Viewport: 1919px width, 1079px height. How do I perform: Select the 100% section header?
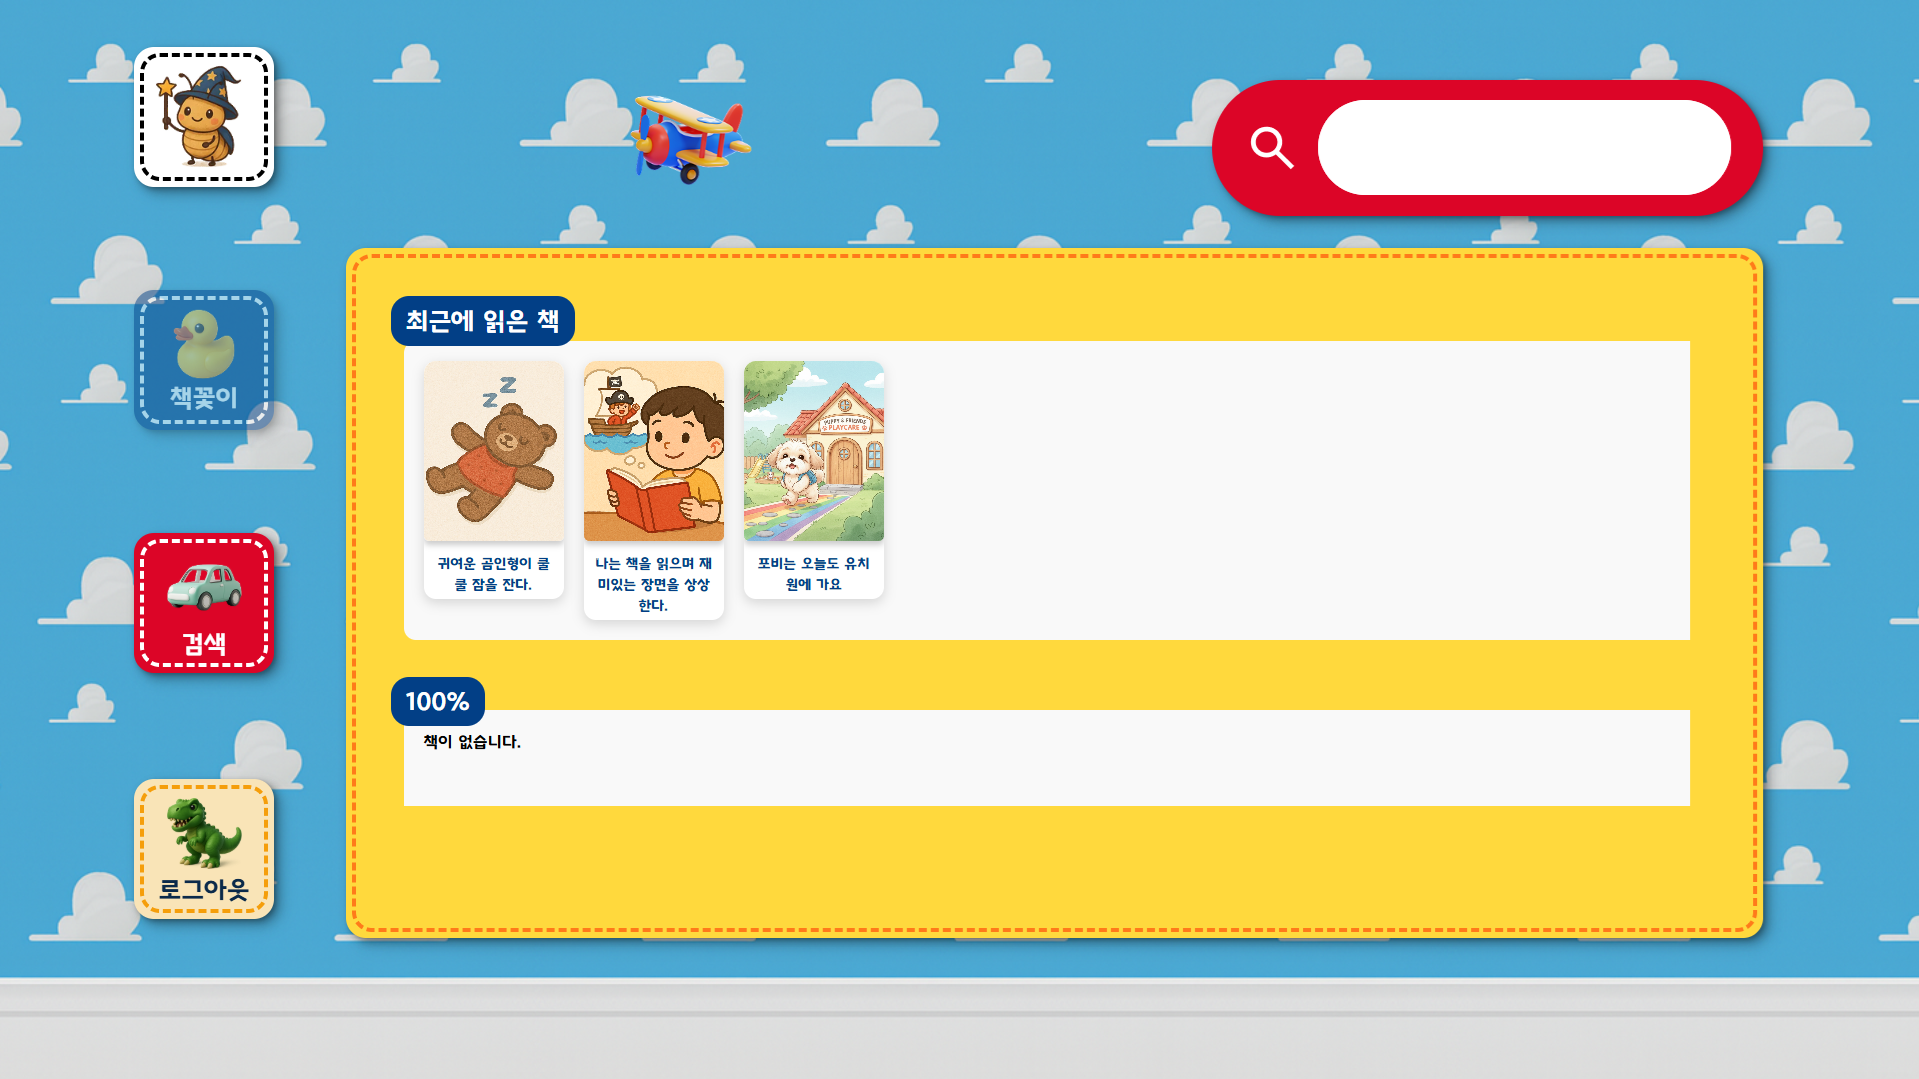438,701
